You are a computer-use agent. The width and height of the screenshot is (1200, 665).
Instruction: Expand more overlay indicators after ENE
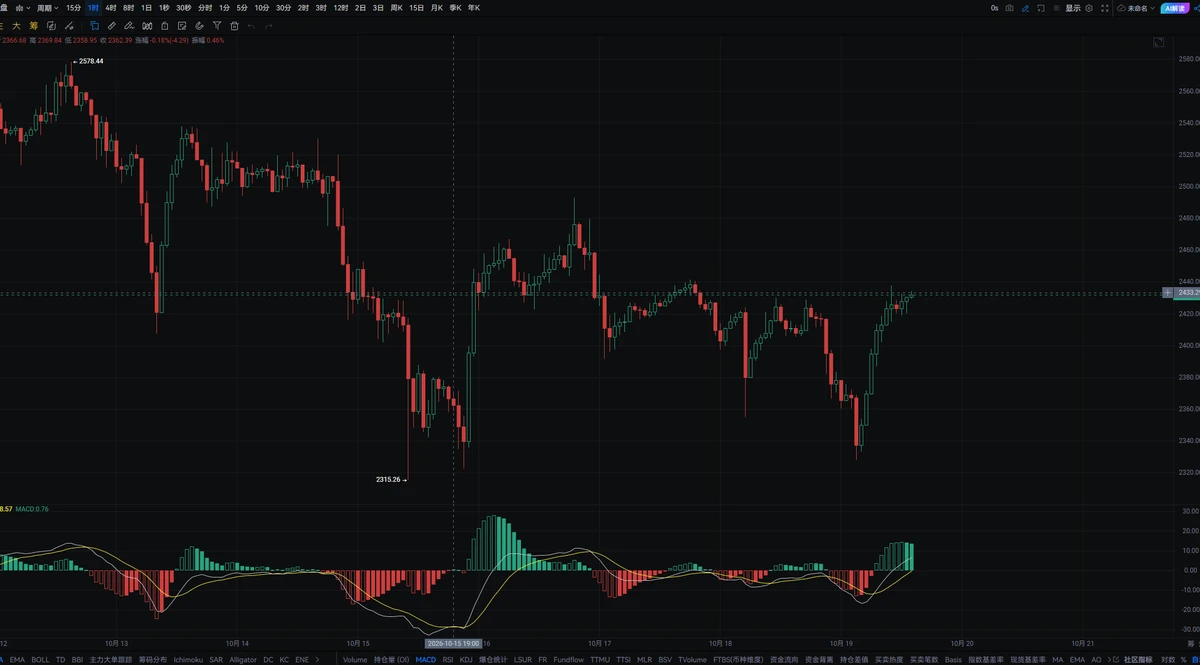(x=318, y=660)
